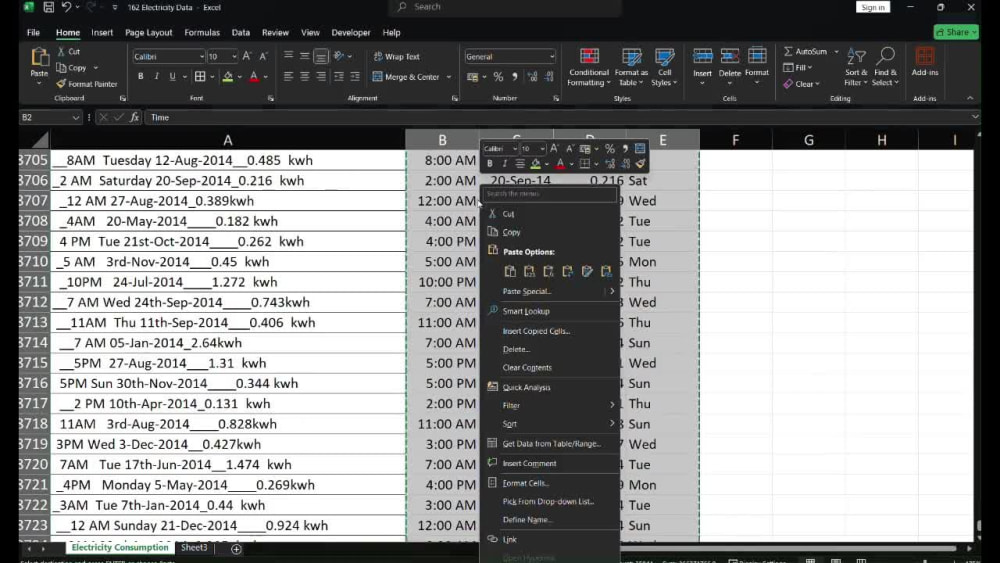The height and width of the screenshot is (563, 1000).
Task: Select the Sheet3 worksheet tab
Action: point(194,548)
